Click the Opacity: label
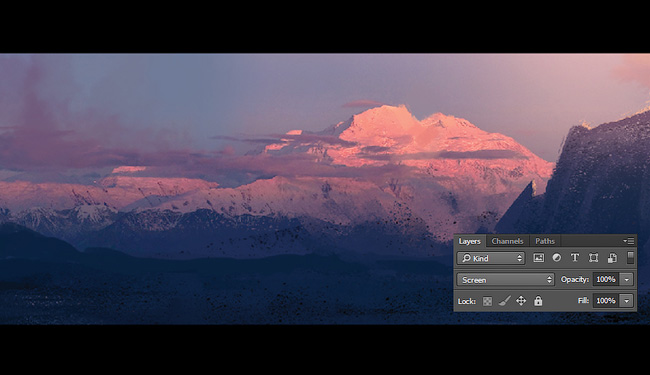Viewport: 650px width, 375px height. click(x=575, y=280)
